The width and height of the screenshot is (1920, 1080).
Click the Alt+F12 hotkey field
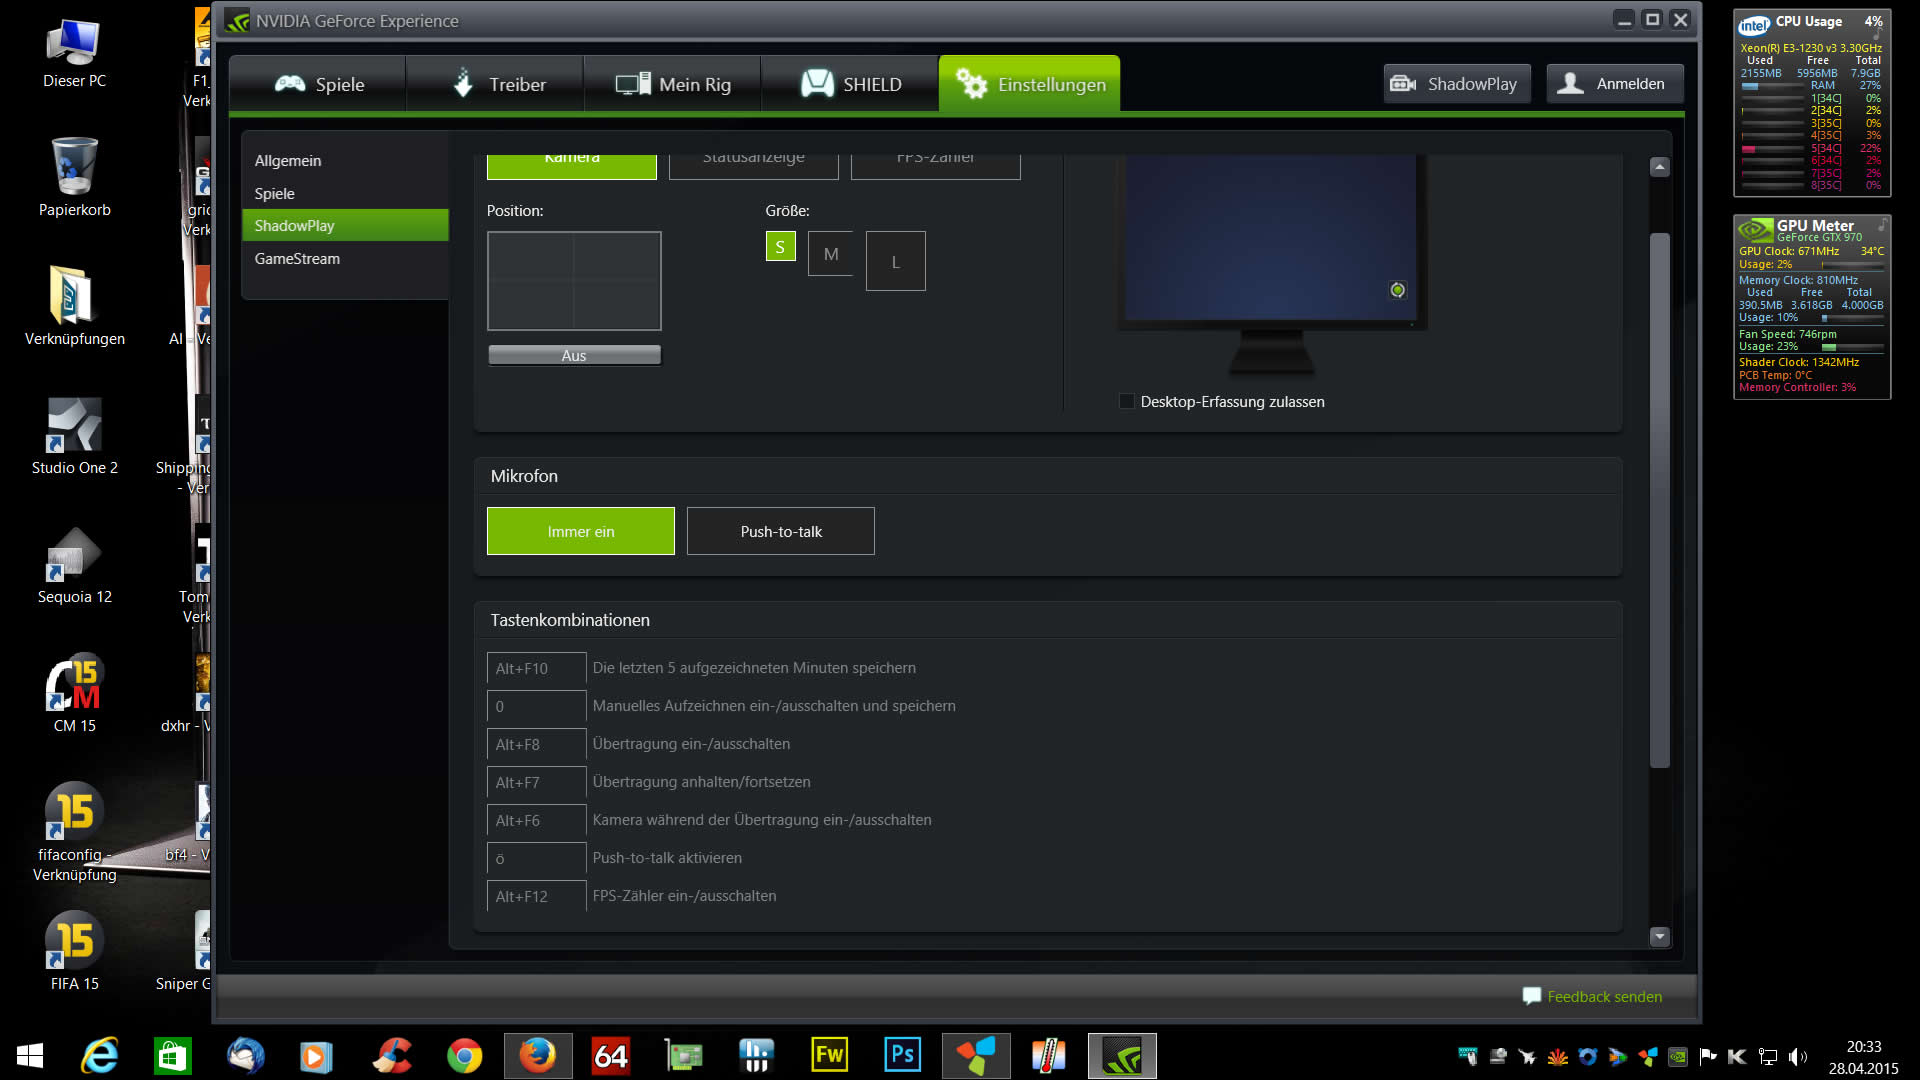537,896
